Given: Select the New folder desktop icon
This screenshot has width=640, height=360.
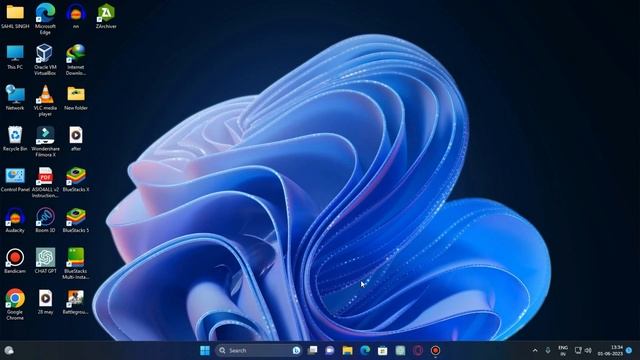Looking at the screenshot, I should (76, 98).
